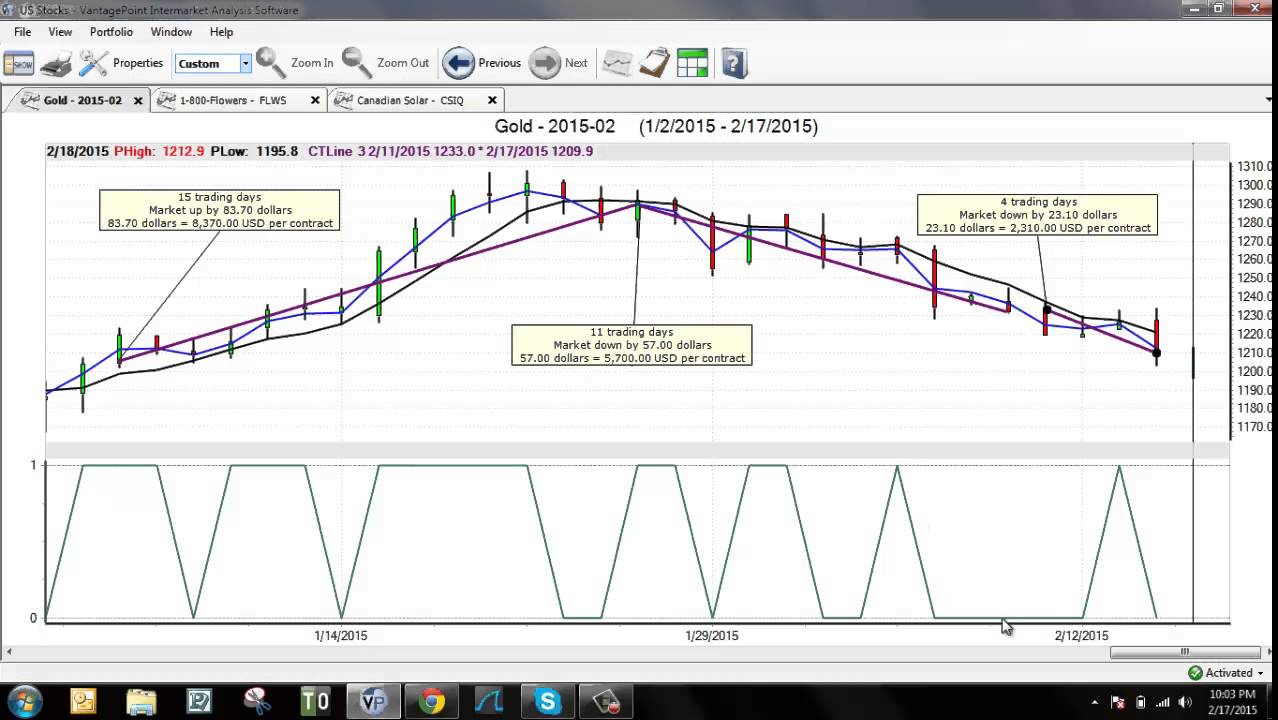The width and height of the screenshot is (1278, 720).
Task: Open the clipboard notes icon
Action: pos(654,63)
